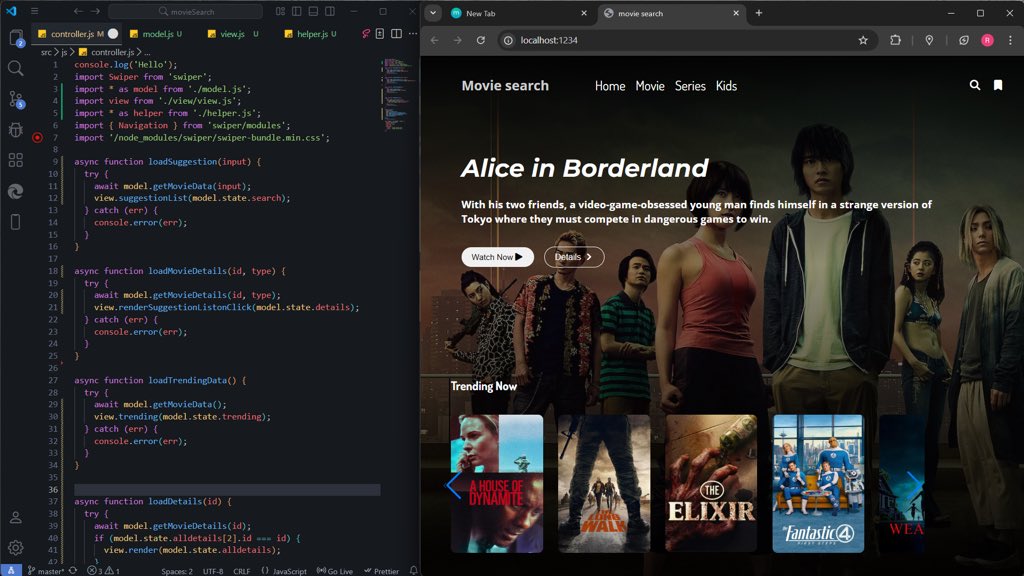The height and width of the screenshot is (576, 1024).
Task: Open Chrome tab search dropdown arrow
Action: point(433,13)
